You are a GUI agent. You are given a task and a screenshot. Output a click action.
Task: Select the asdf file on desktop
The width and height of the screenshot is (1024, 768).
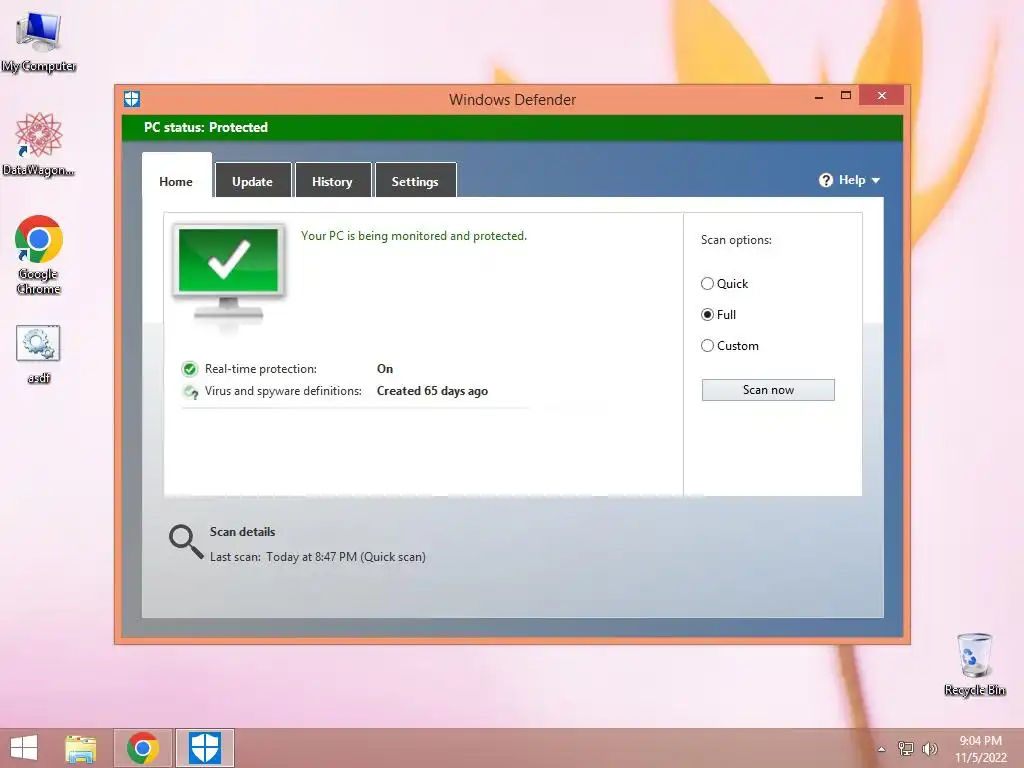pos(39,353)
